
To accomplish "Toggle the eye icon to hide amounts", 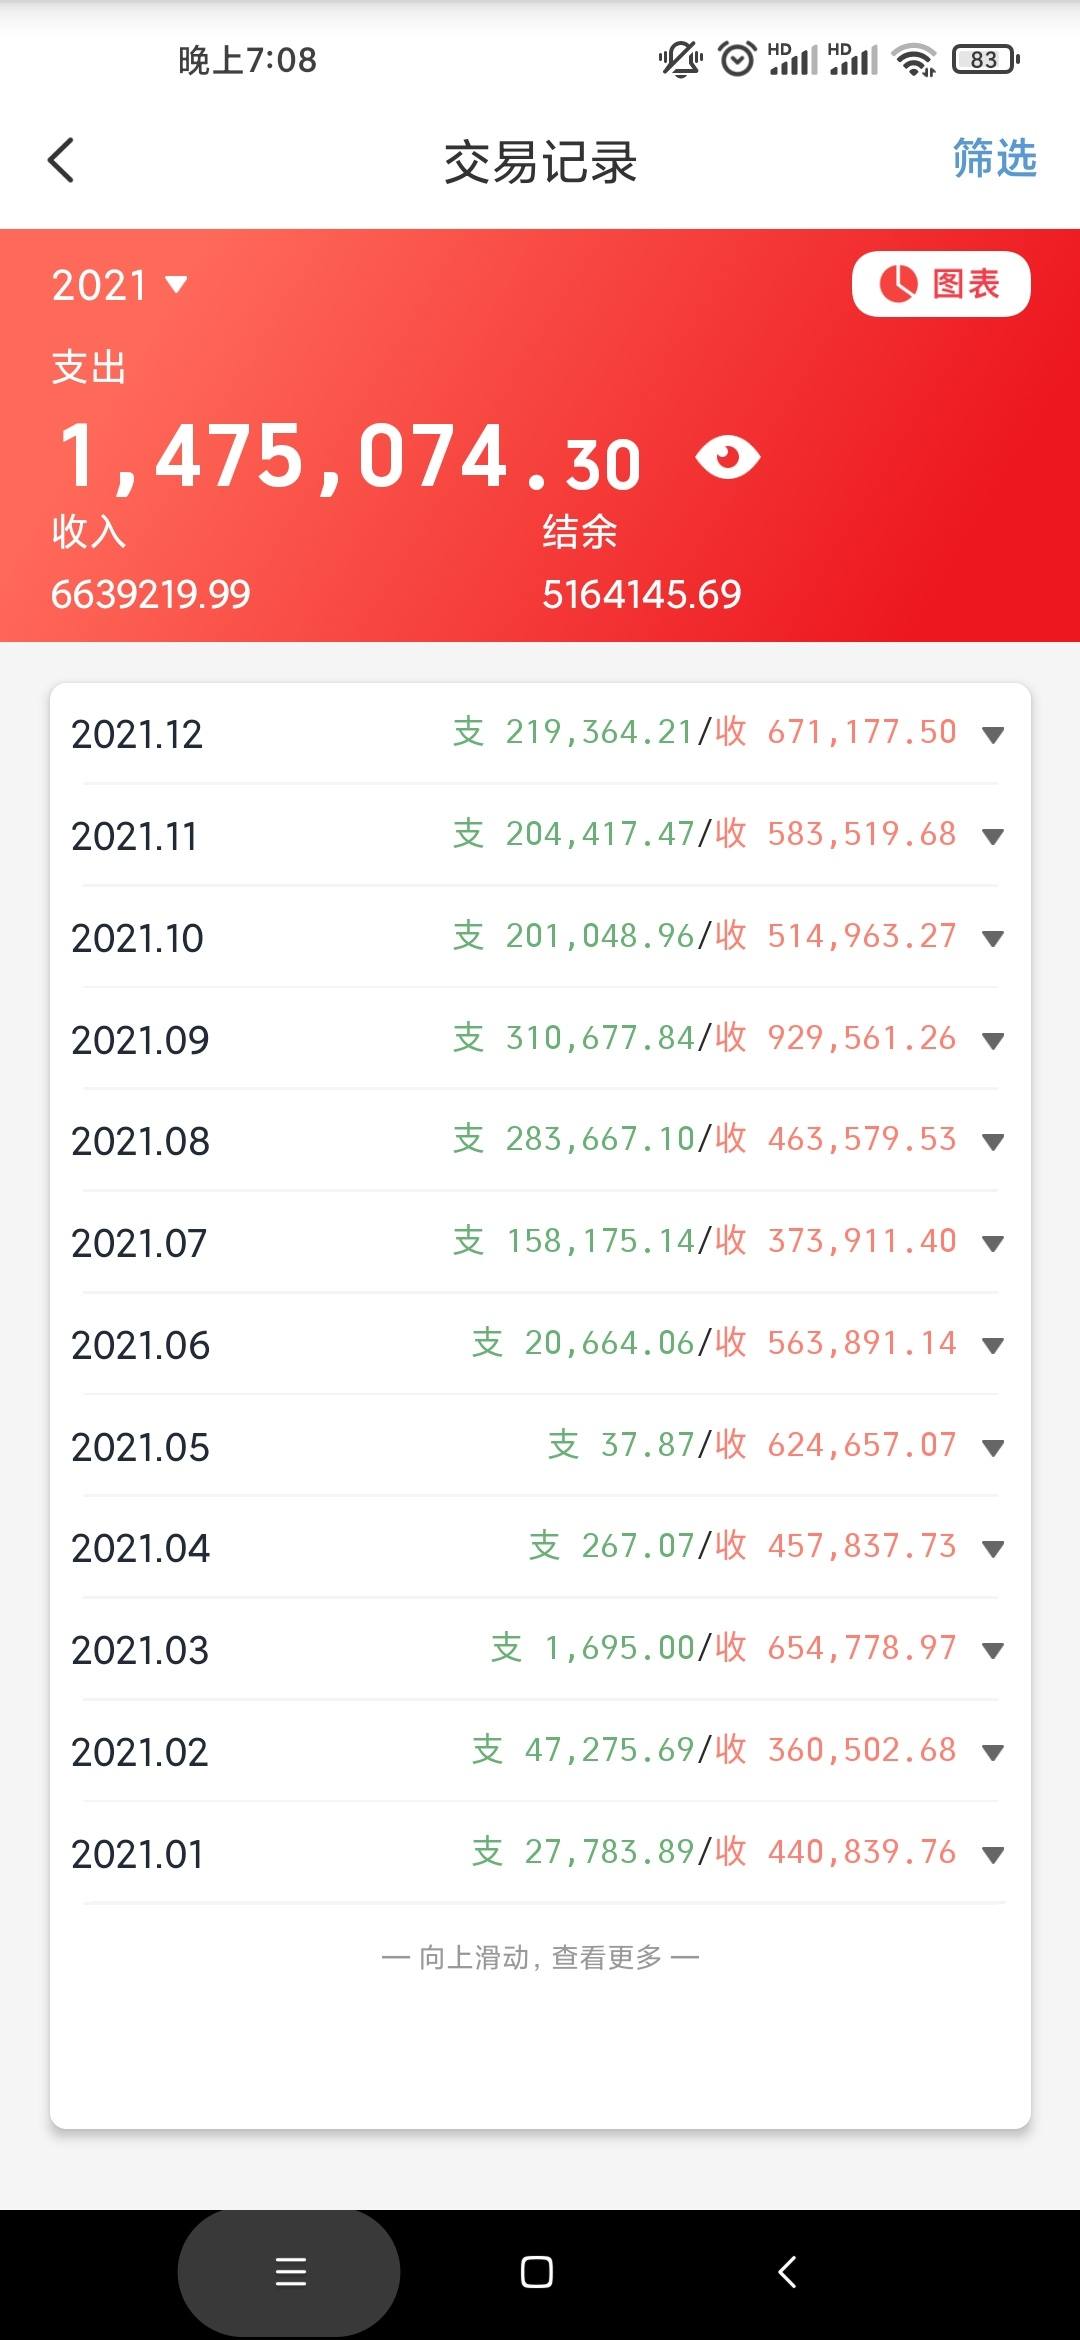I will pyautogui.click(x=728, y=458).
